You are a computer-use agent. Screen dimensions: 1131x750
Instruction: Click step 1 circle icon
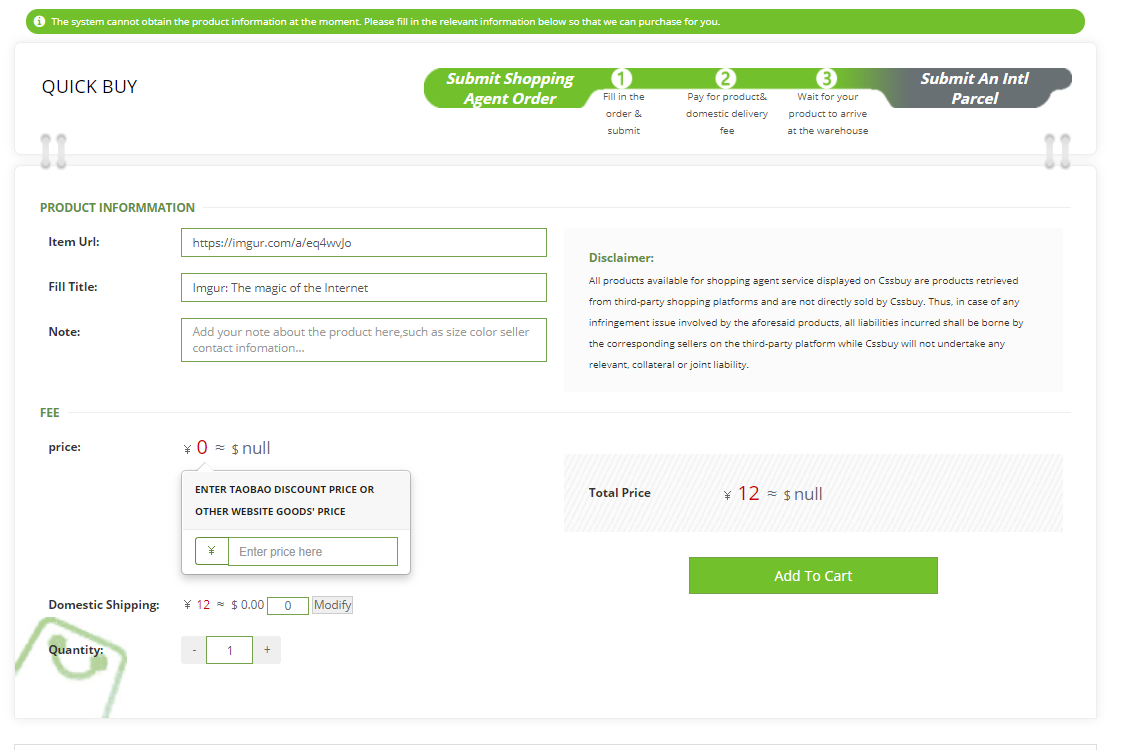coord(622,78)
